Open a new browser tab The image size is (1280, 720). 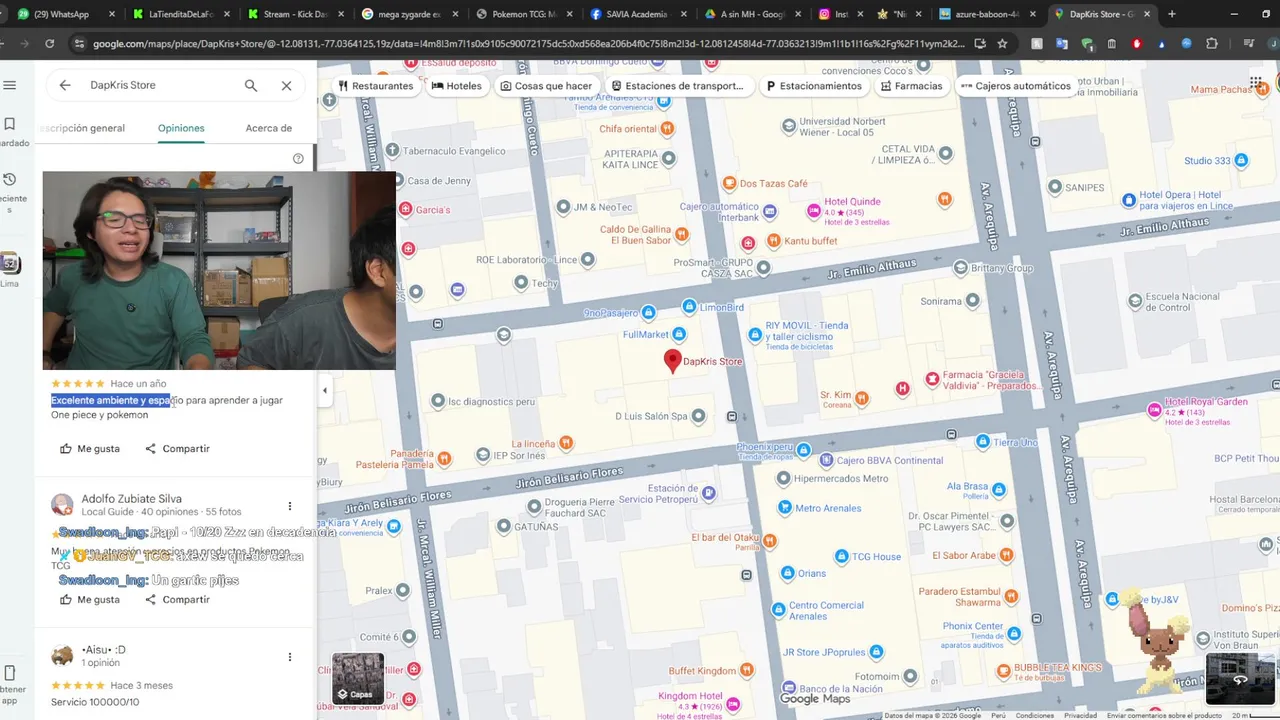[1172, 14]
